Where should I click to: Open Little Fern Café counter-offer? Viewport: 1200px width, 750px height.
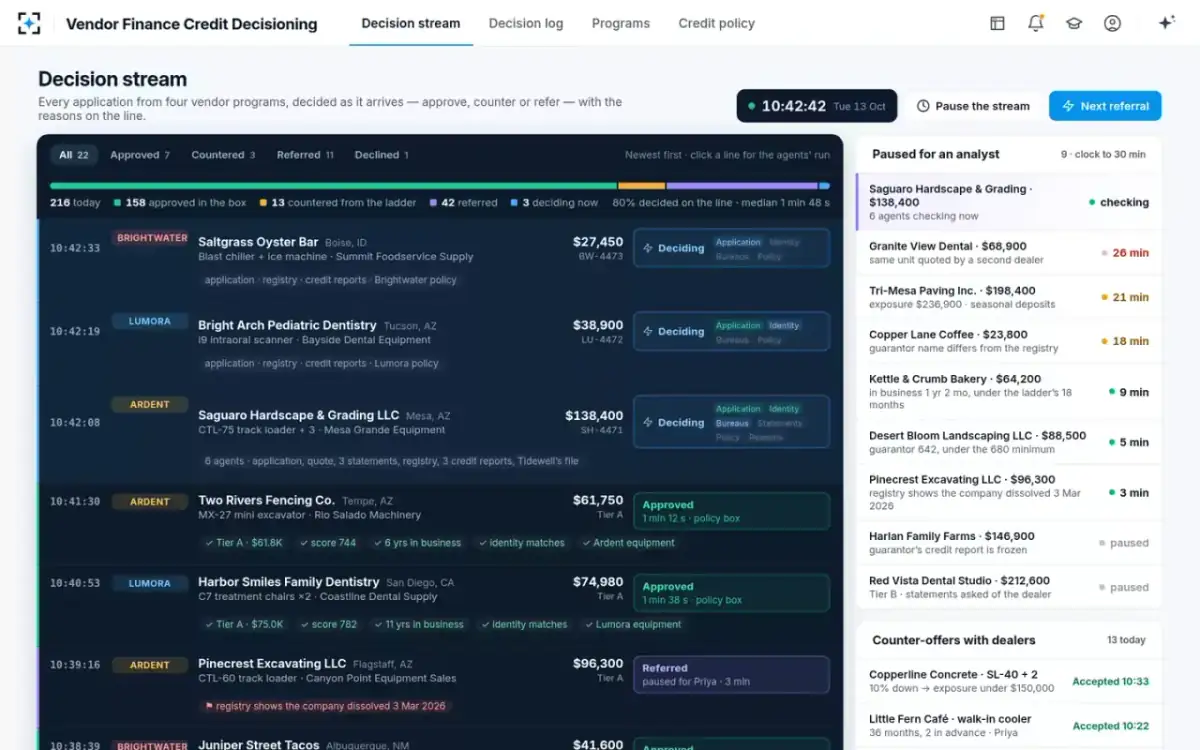coord(1009,725)
